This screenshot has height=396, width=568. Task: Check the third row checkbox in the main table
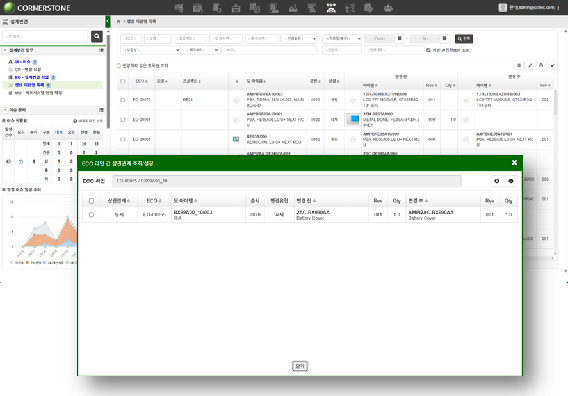click(x=122, y=139)
